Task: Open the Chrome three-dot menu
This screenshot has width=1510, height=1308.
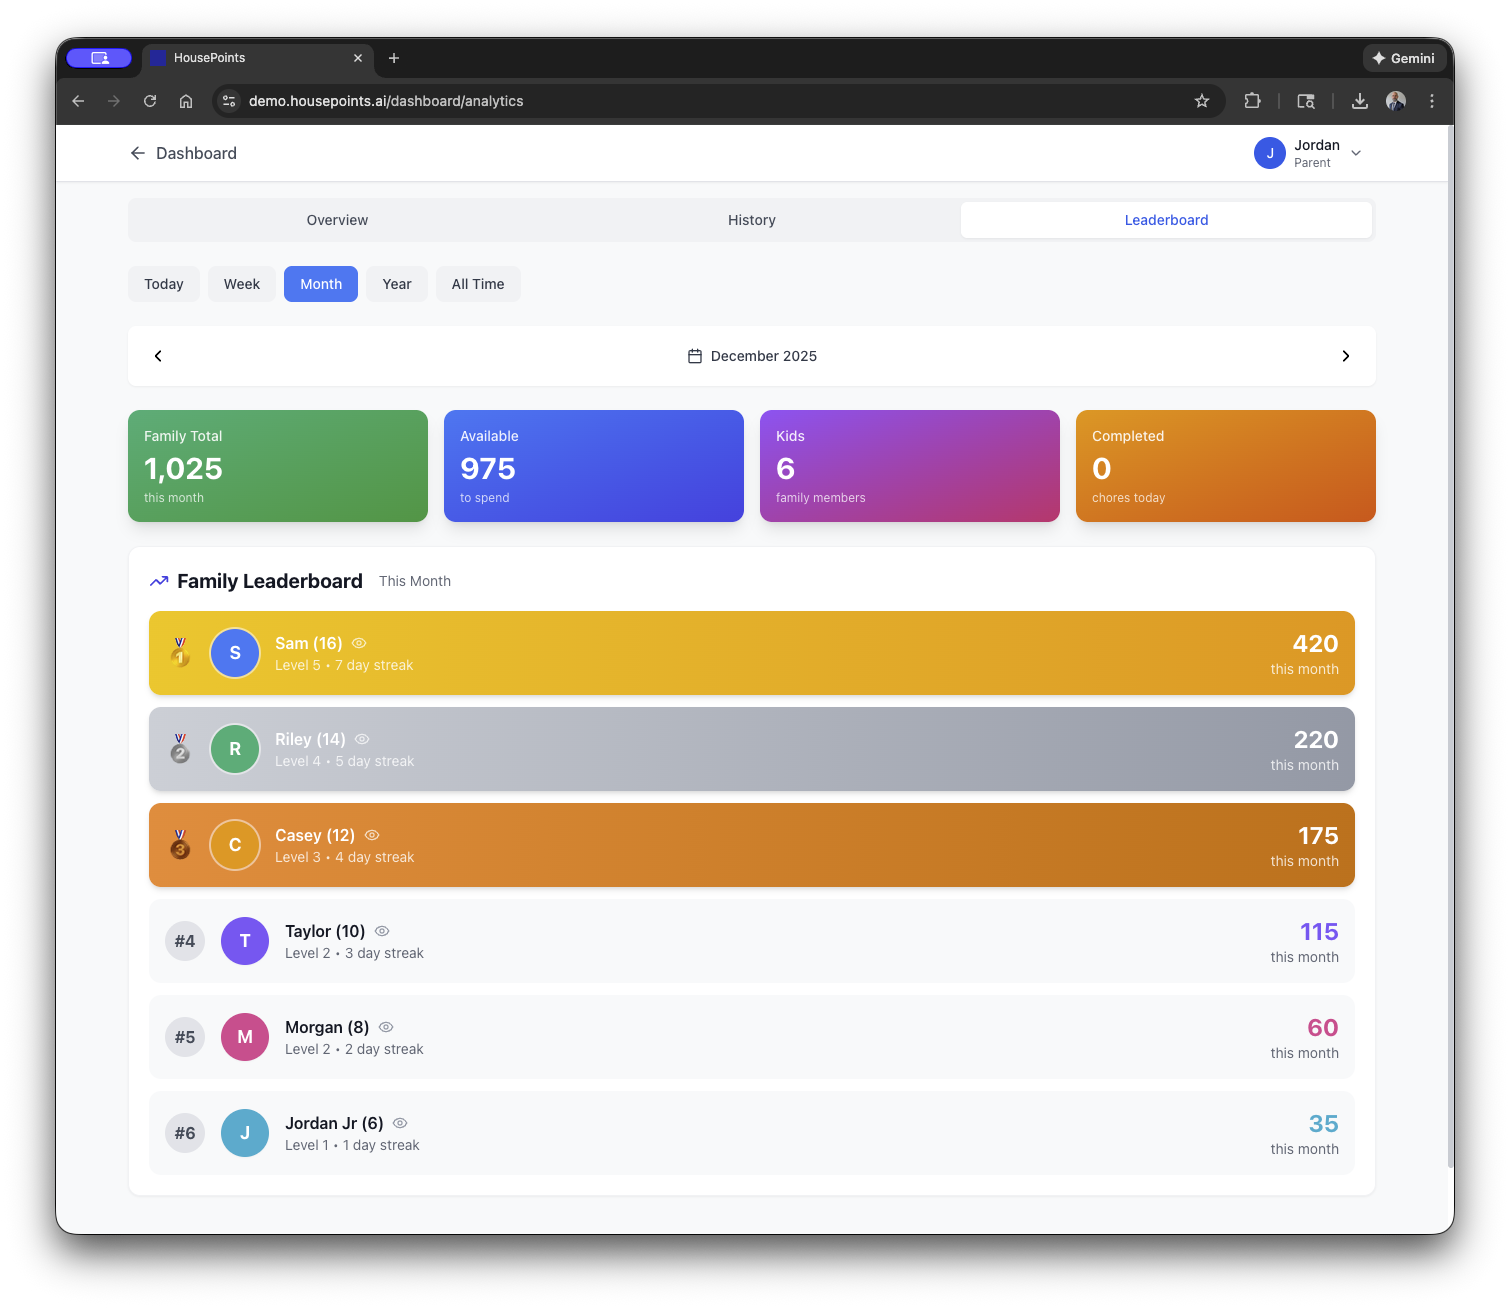Action: point(1432,101)
